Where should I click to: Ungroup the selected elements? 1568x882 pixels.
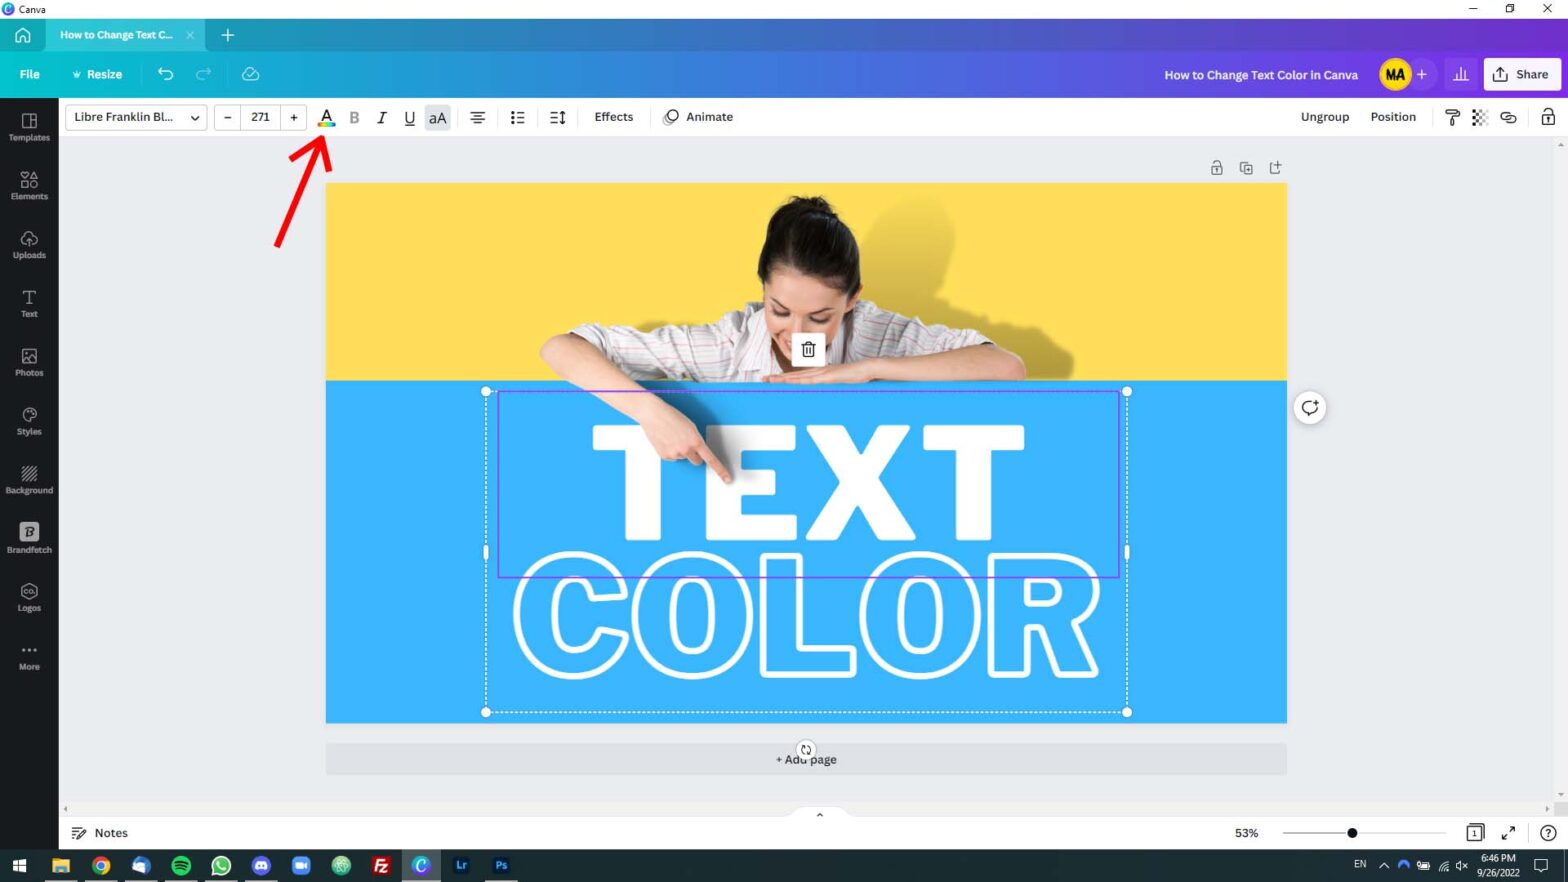pos(1325,117)
